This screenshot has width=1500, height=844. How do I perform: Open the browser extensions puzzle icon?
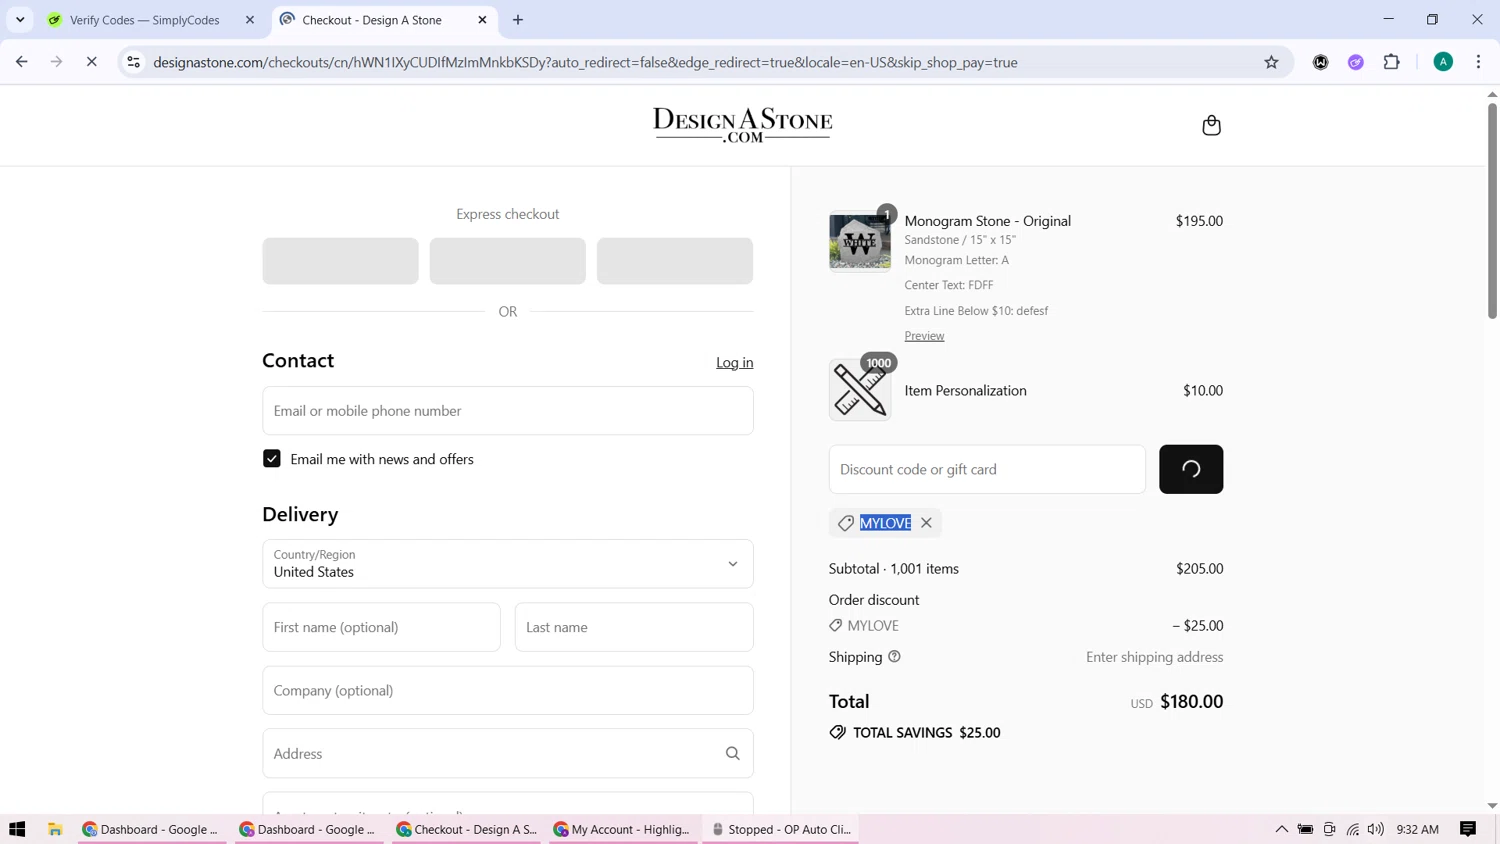coord(1391,62)
